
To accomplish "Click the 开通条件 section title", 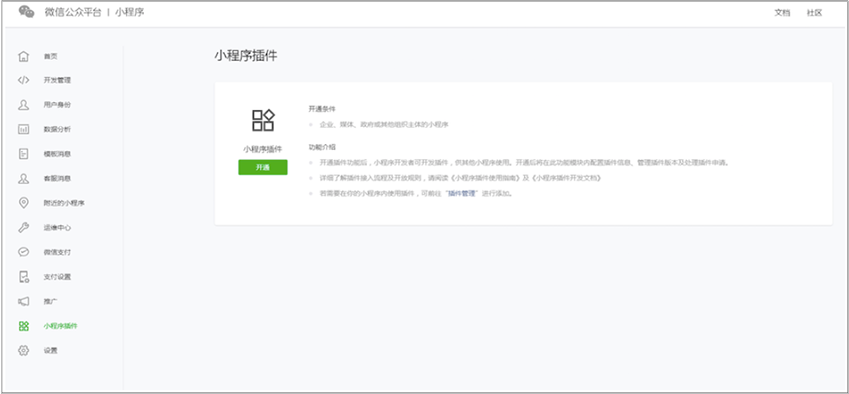I will (x=322, y=109).
